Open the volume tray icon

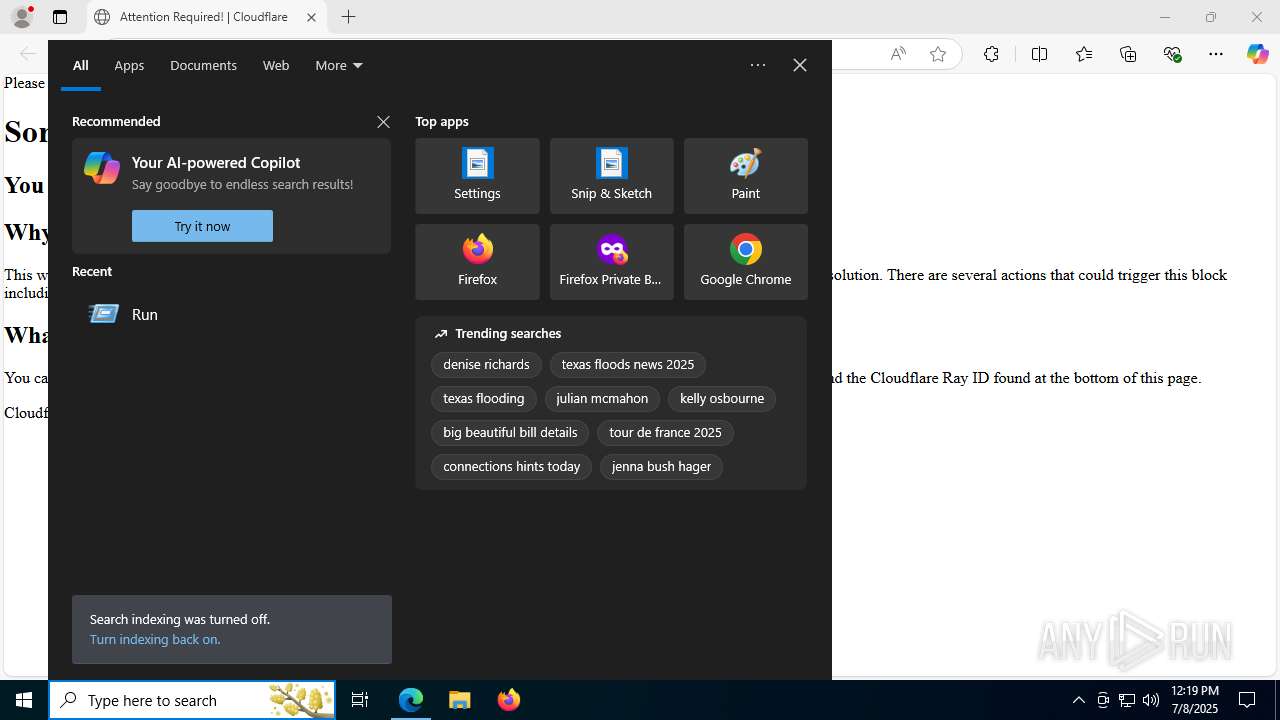click(x=1151, y=700)
